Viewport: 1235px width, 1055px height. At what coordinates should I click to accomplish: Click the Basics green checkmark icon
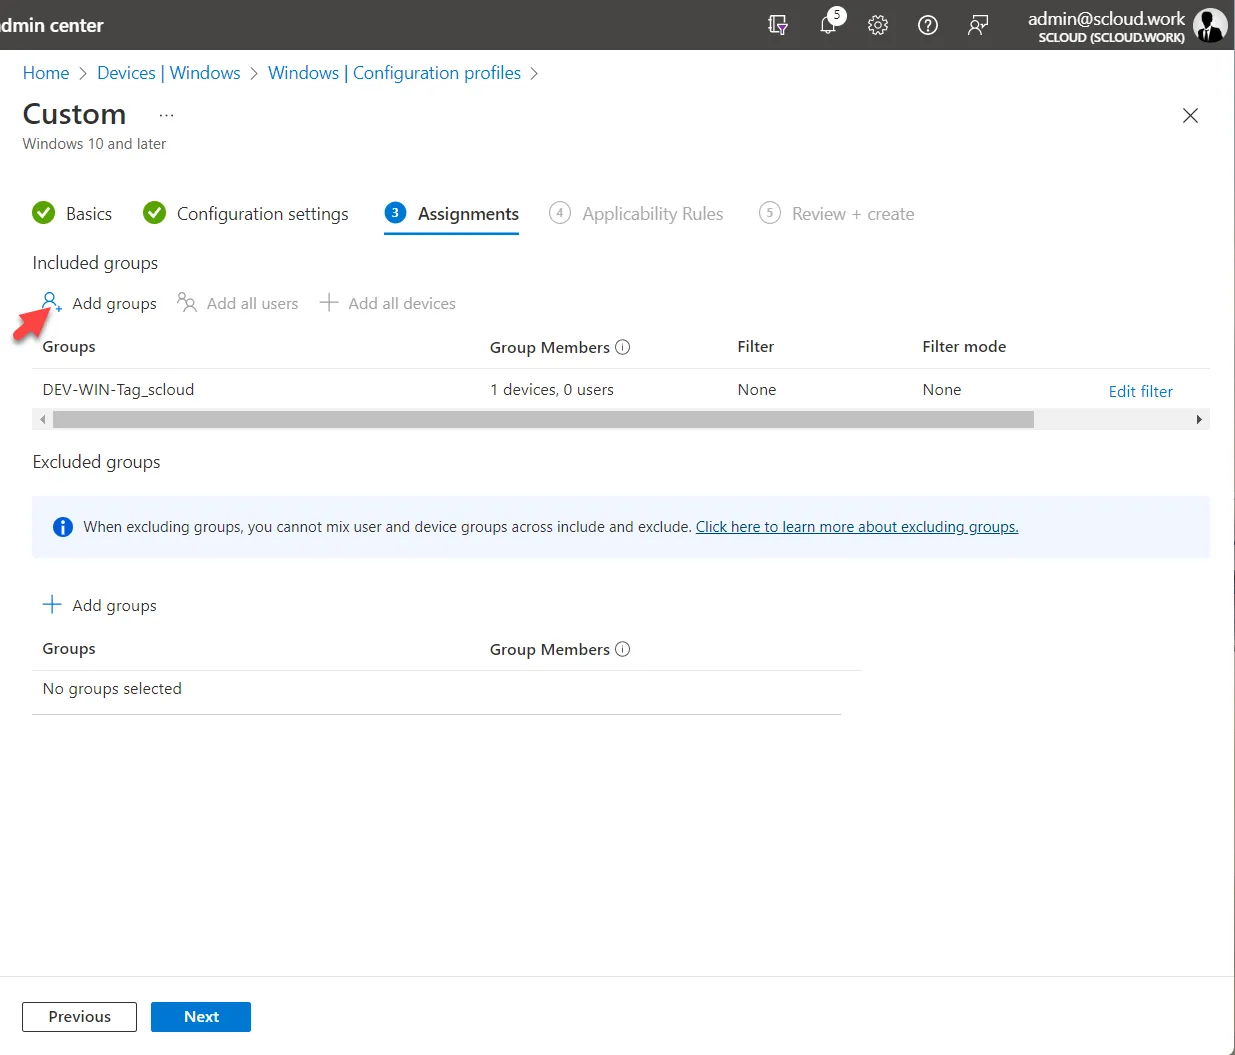pyautogui.click(x=44, y=213)
